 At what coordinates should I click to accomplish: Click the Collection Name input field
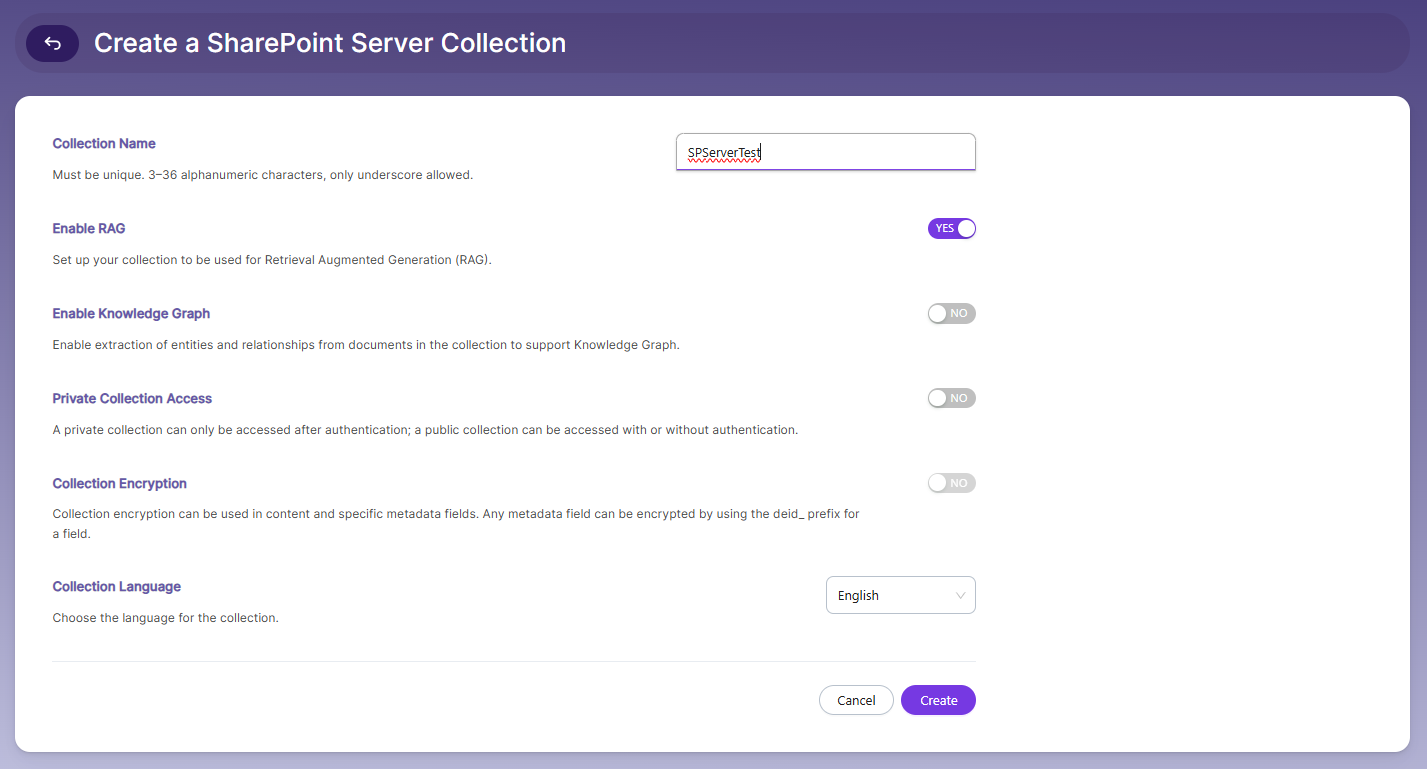pos(825,152)
